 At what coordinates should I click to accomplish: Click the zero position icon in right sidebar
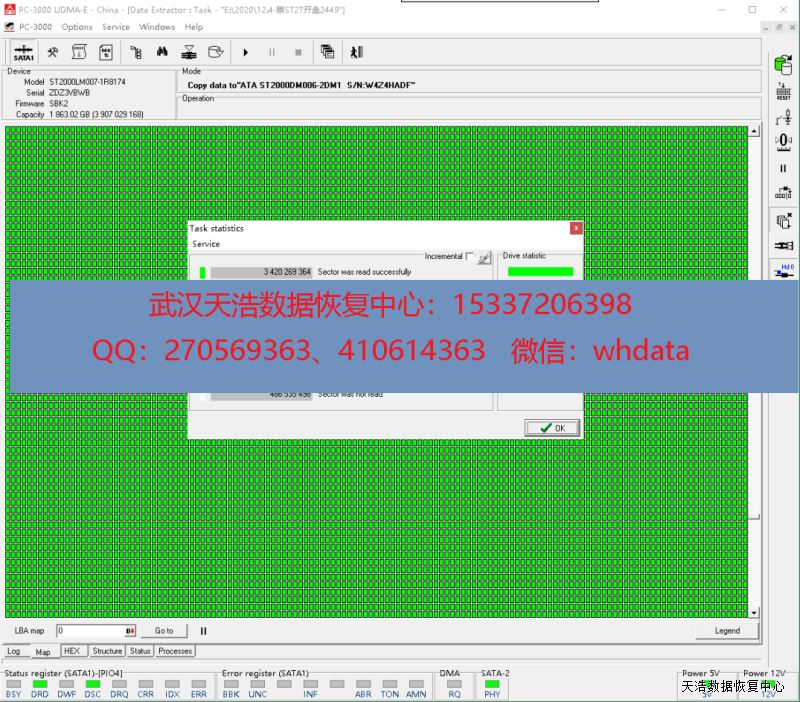[x=783, y=142]
